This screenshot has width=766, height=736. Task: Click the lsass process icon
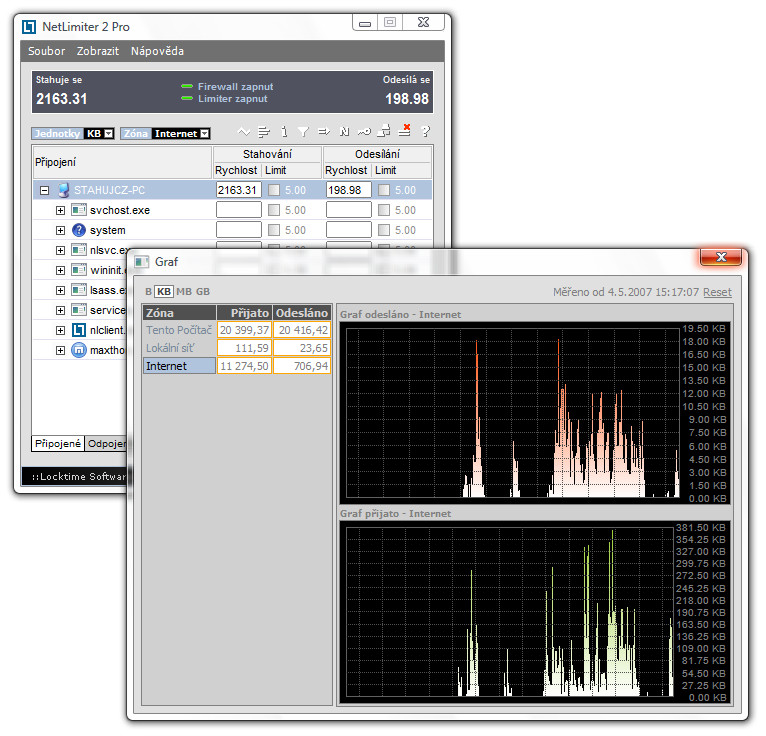coord(79,290)
